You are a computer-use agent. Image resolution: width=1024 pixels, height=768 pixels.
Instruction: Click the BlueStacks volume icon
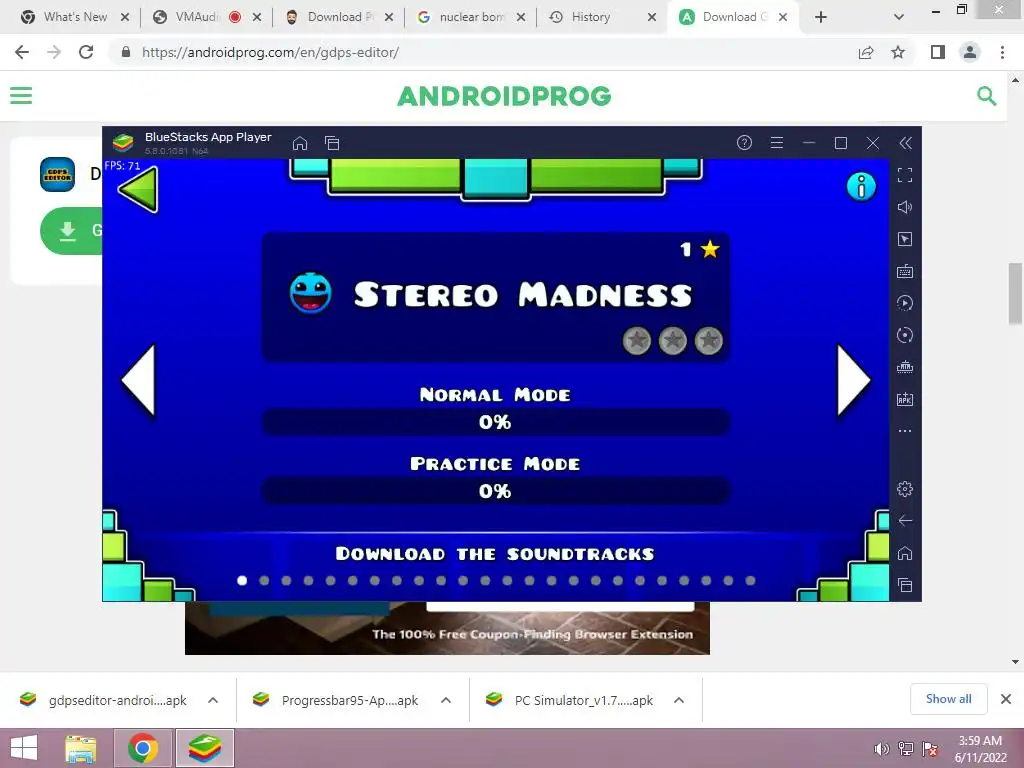click(x=904, y=207)
